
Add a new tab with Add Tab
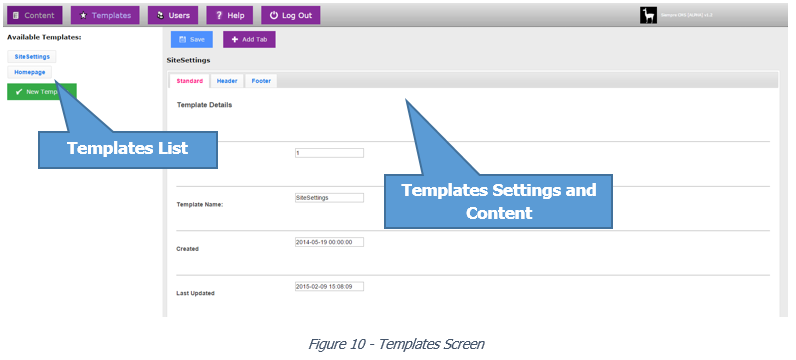coord(249,40)
